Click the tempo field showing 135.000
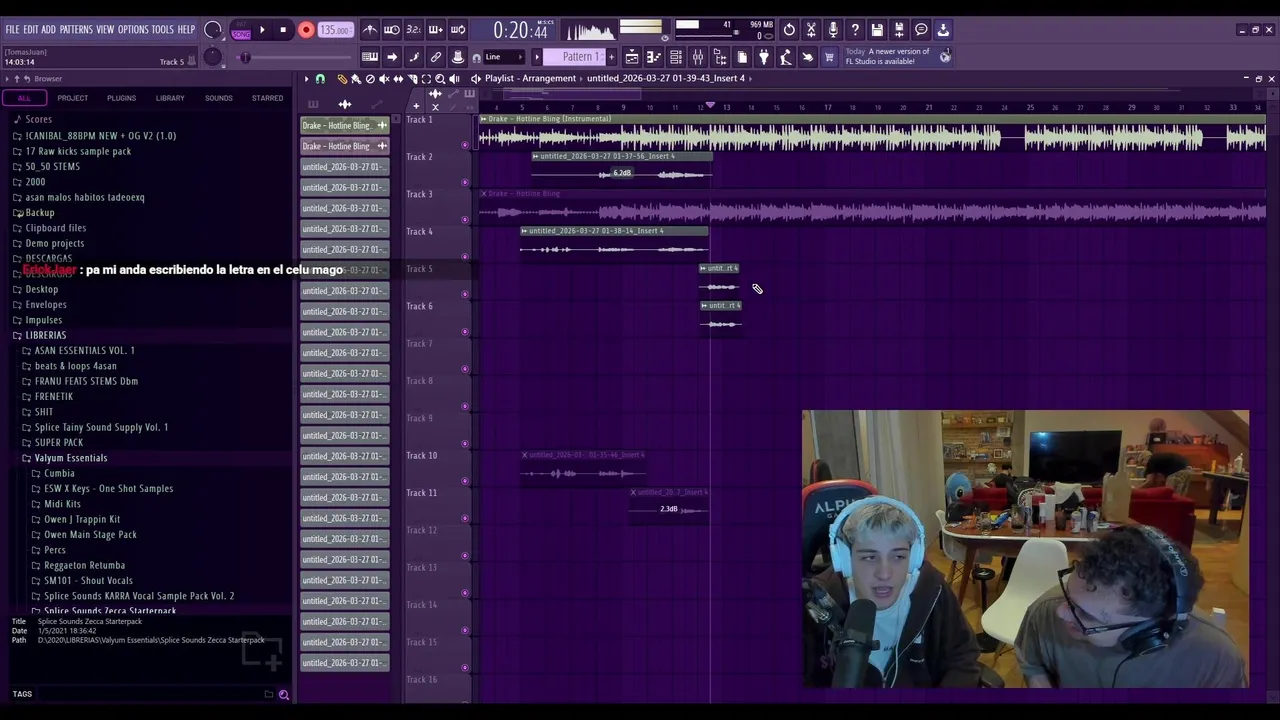Viewport: 1280px width, 720px height. (335, 30)
